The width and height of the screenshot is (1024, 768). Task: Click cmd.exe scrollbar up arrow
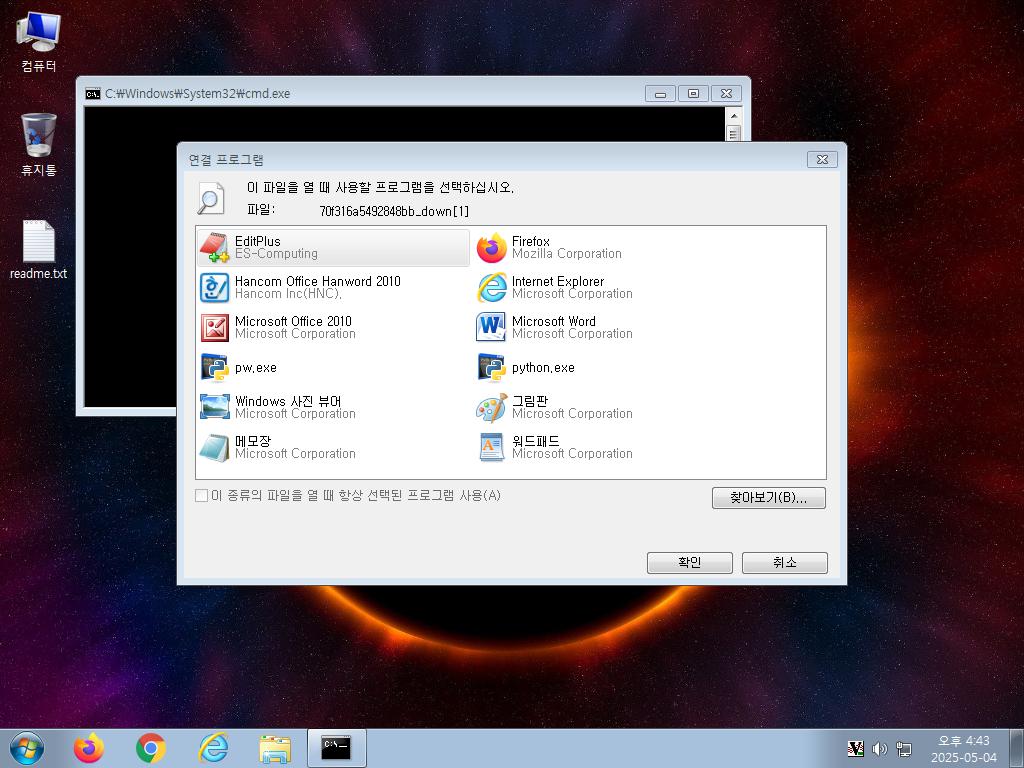(x=733, y=116)
